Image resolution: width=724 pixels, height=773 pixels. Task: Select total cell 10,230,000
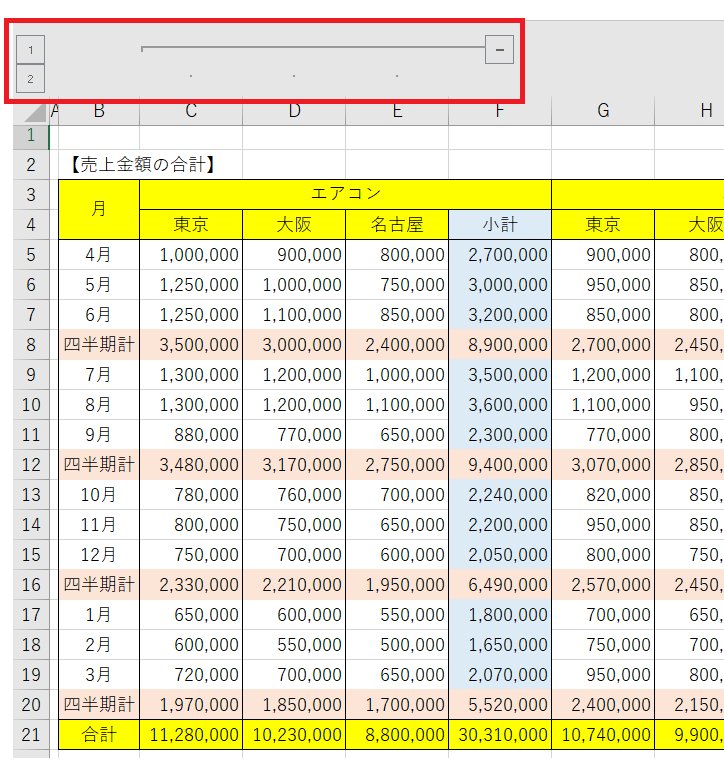[x=294, y=735]
